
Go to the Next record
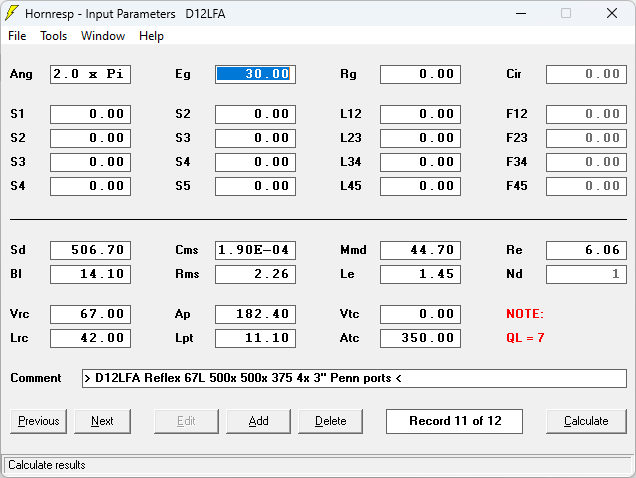tap(102, 421)
